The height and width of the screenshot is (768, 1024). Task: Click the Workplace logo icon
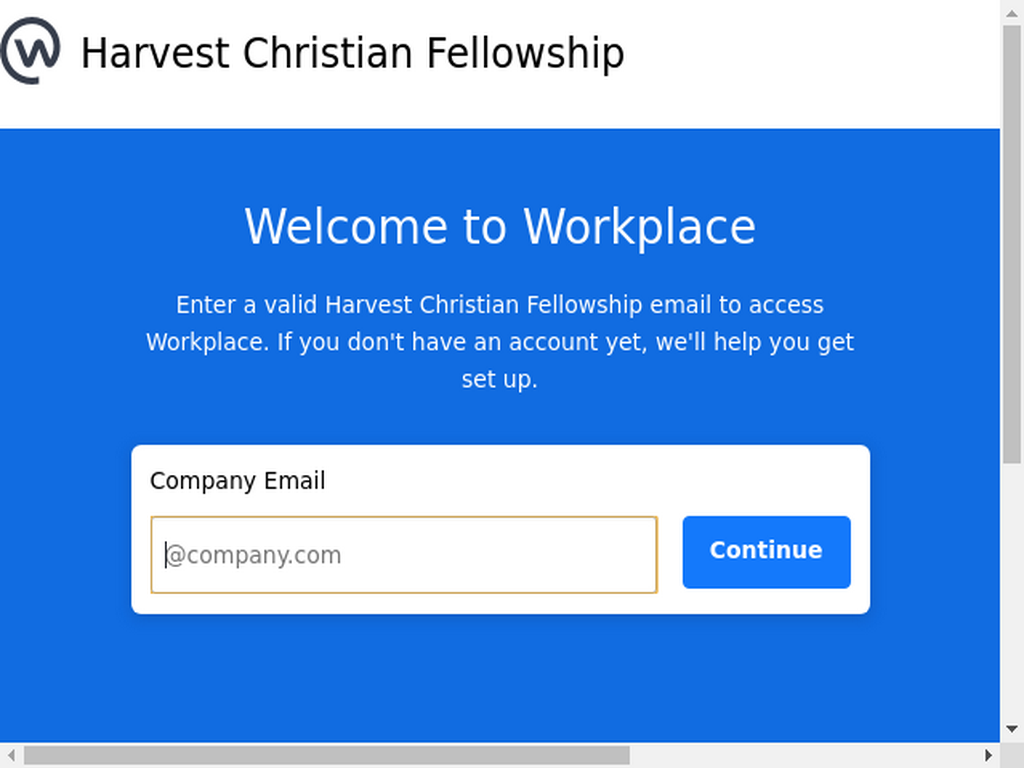pyautogui.click(x=30, y=51)
